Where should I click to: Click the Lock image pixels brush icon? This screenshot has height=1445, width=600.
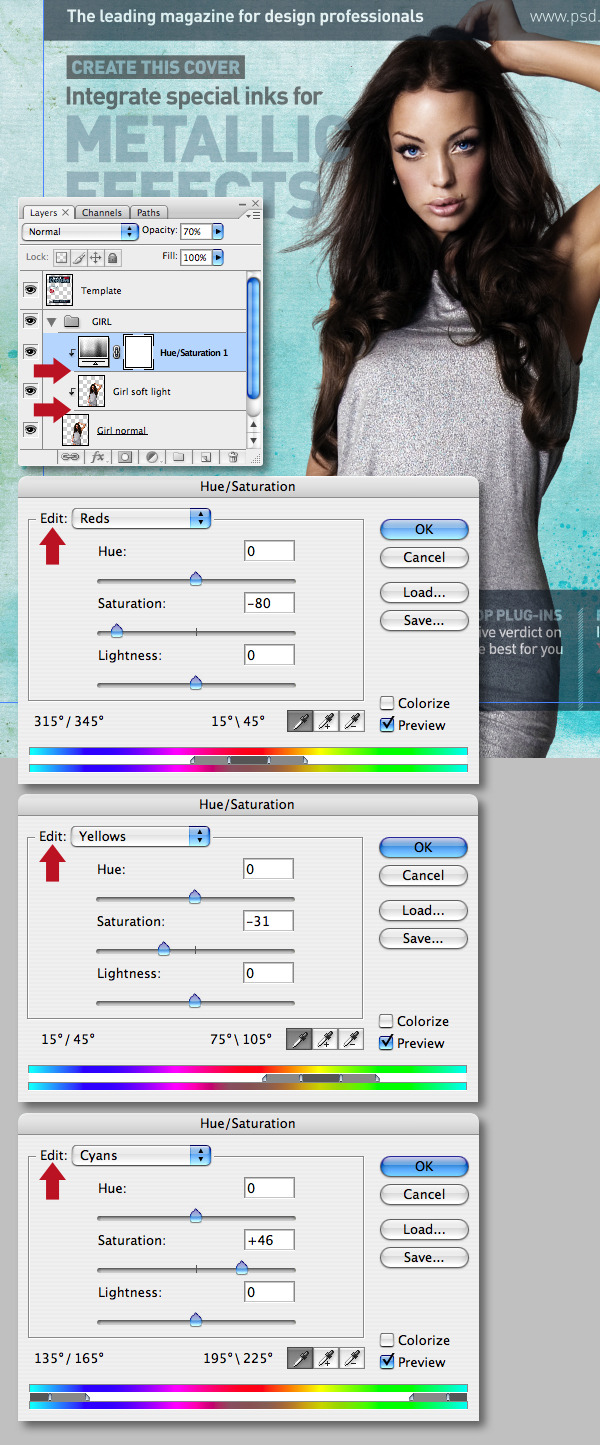pyautogui.click(x=78, y=257)
